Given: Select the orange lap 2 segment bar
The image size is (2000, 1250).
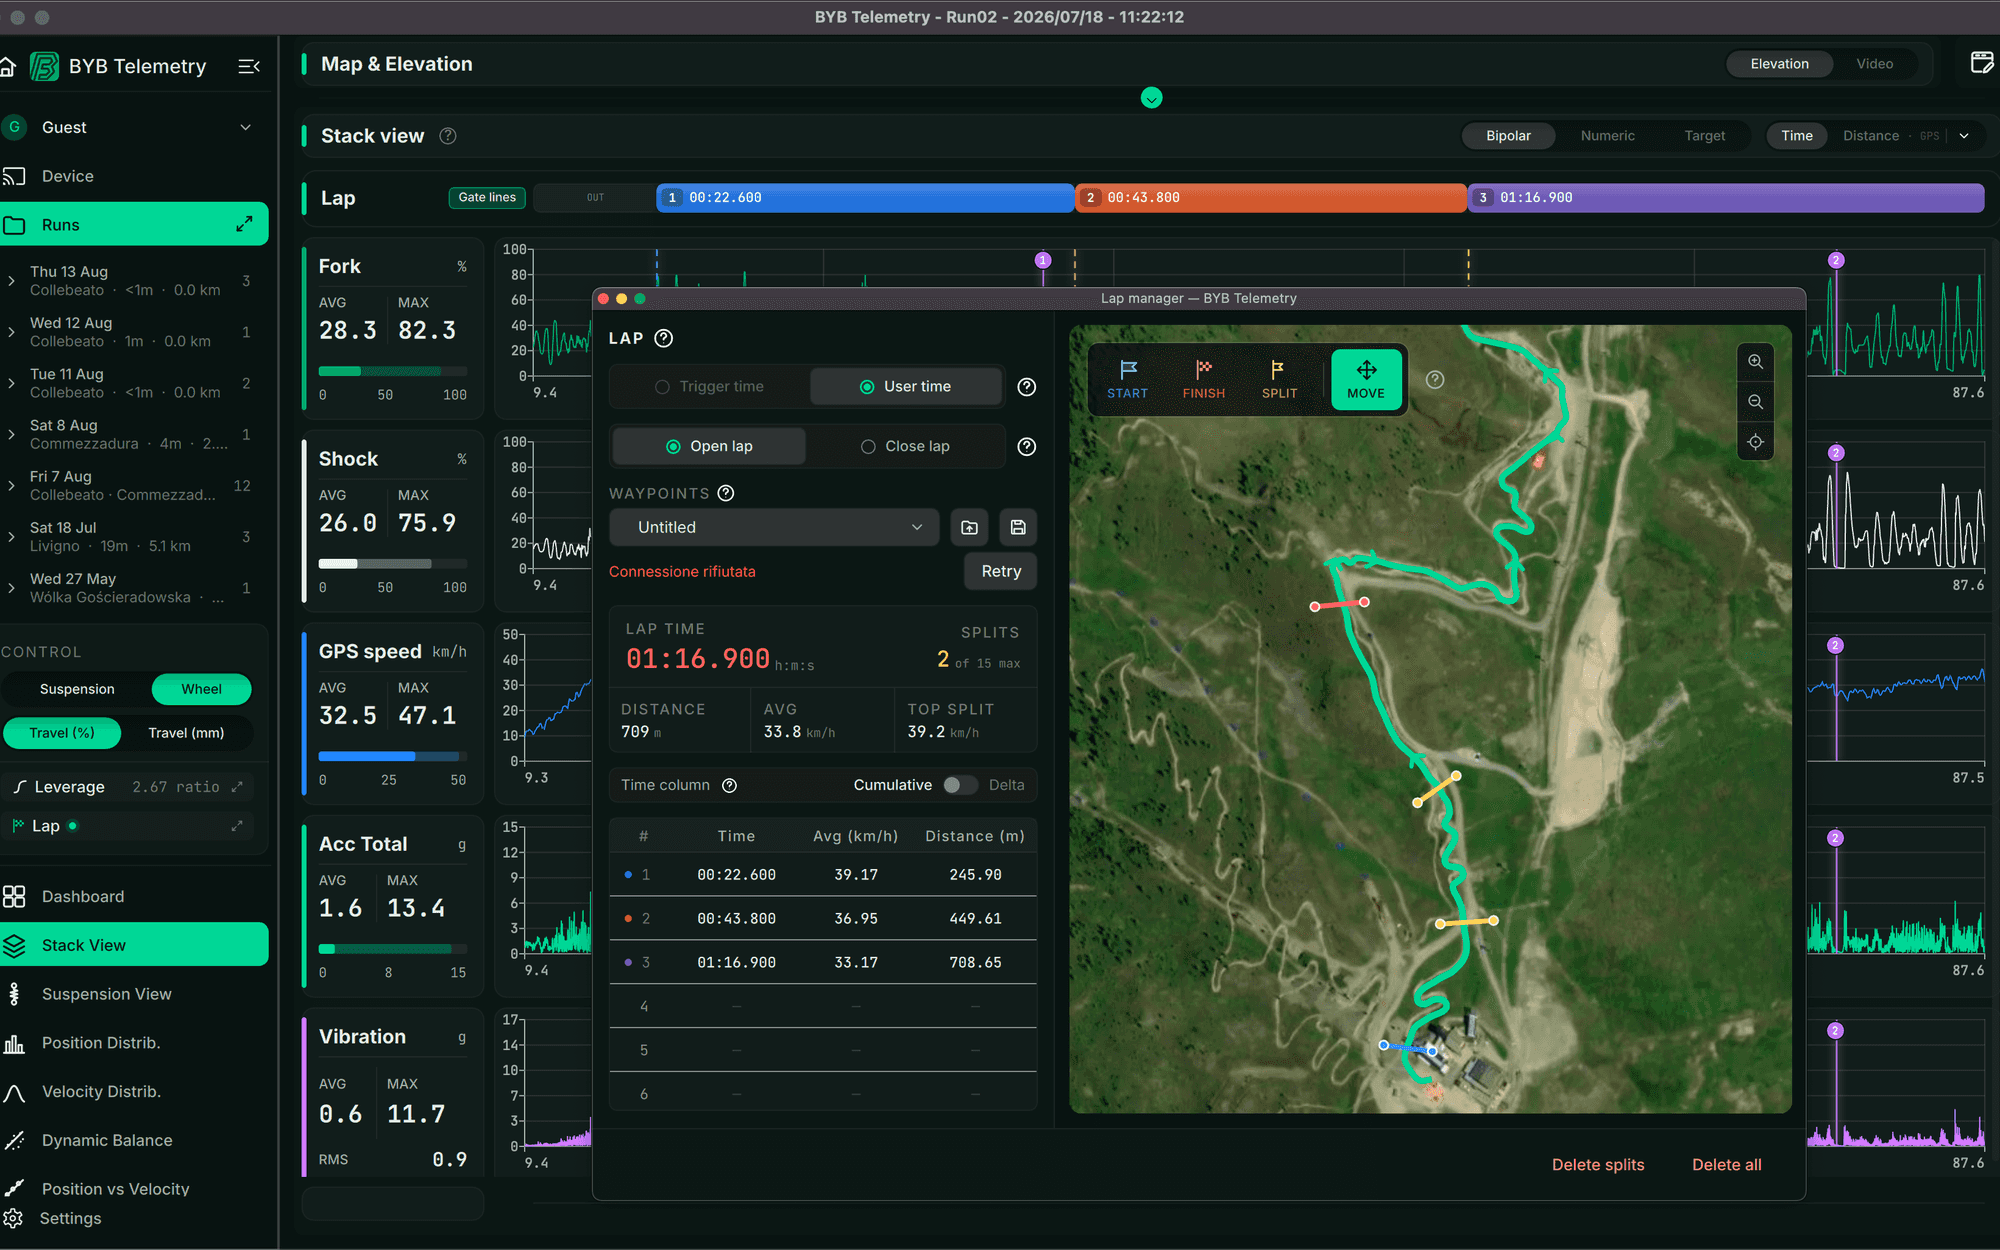Looking at the screenshot, I should coord(1270,198).
